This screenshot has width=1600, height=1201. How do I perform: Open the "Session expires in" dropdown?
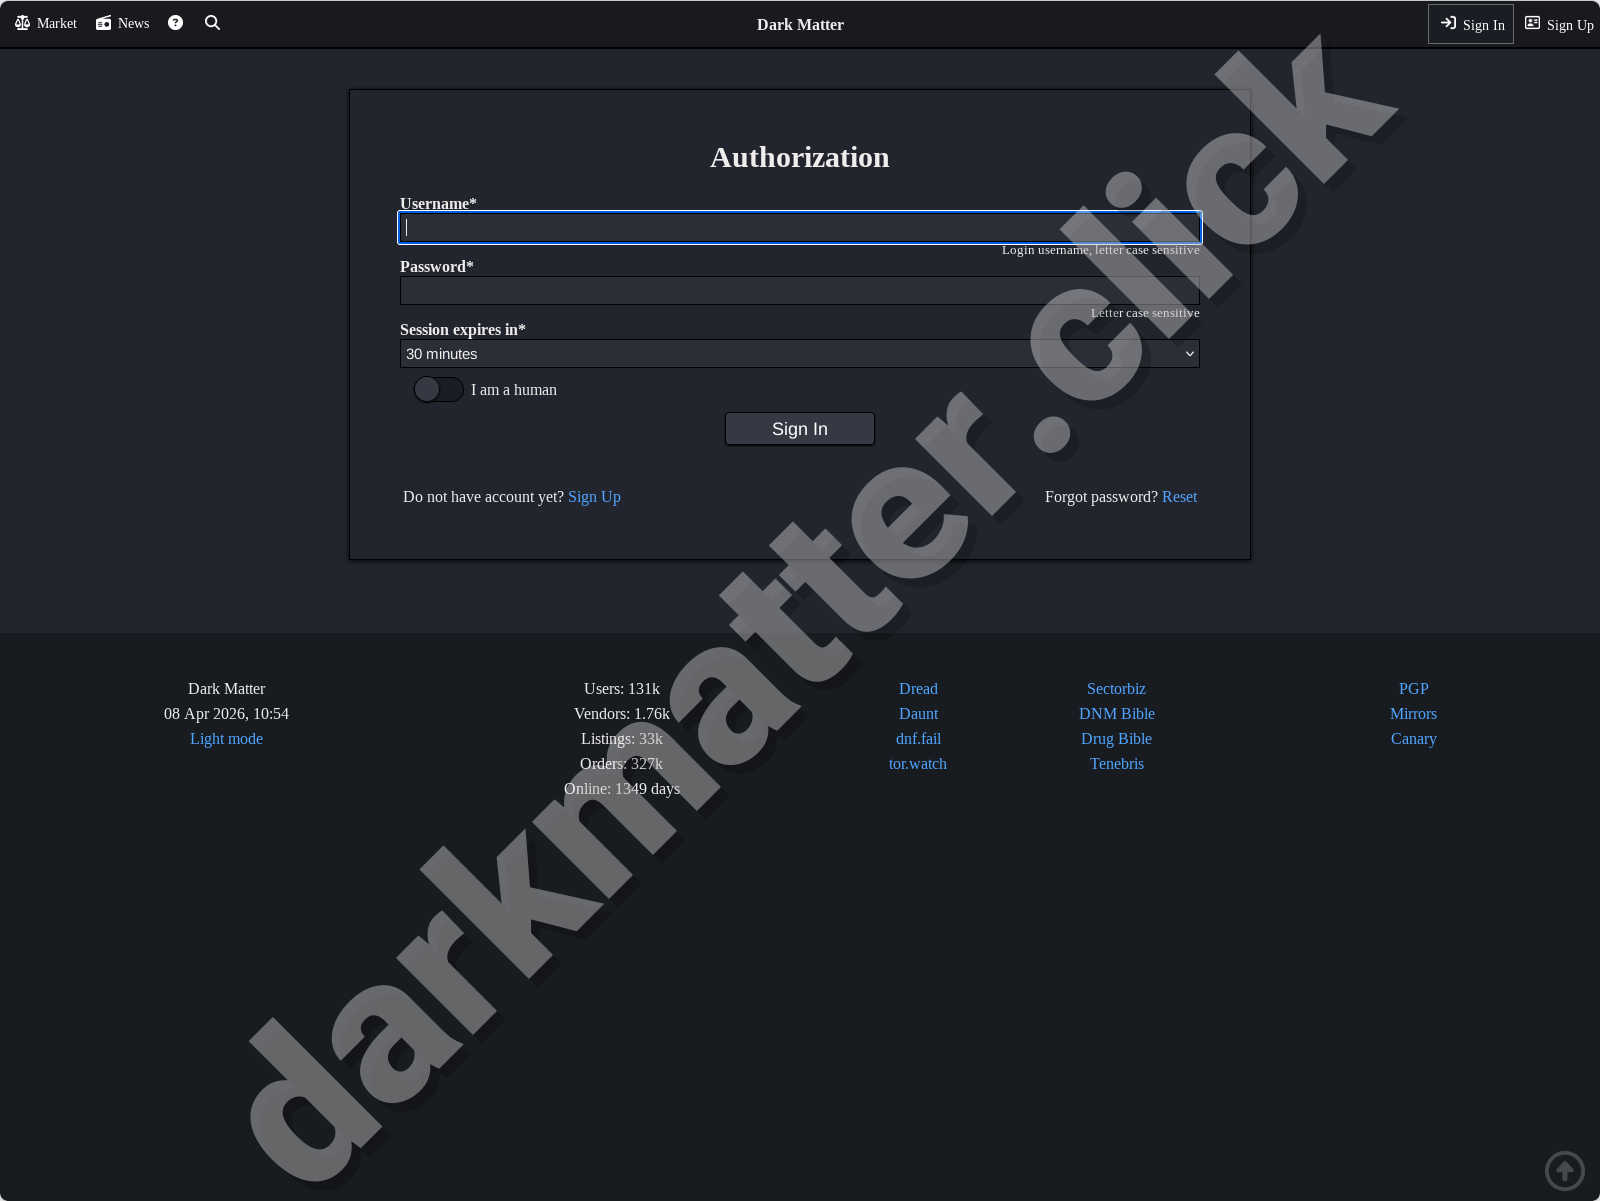799,353
